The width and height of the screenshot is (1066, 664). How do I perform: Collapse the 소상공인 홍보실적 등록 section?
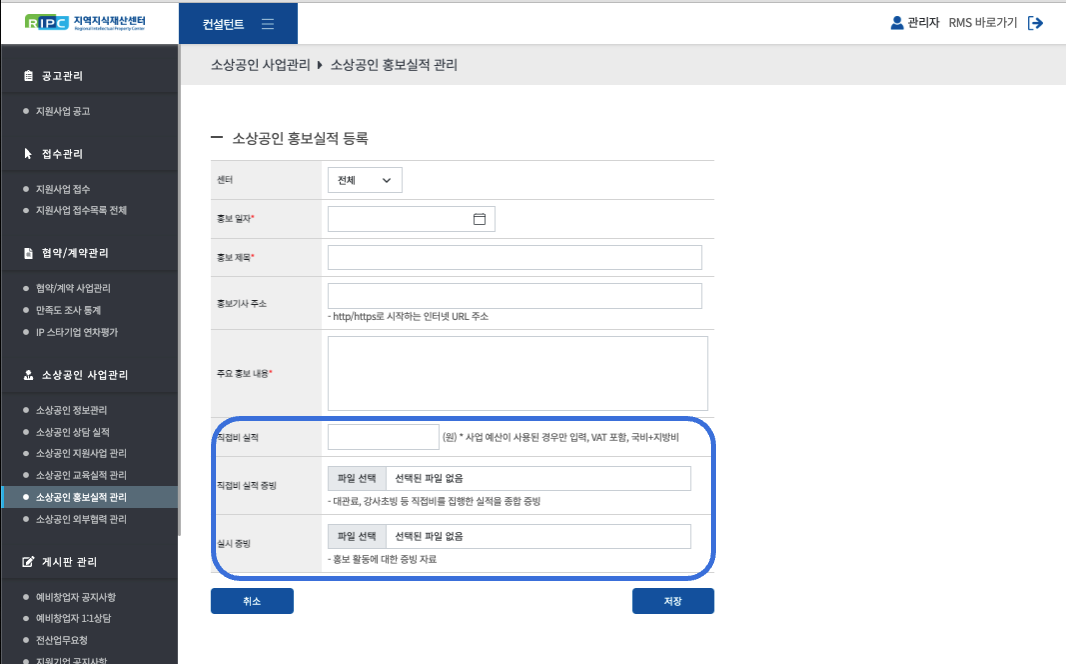[x=216, y=138]
